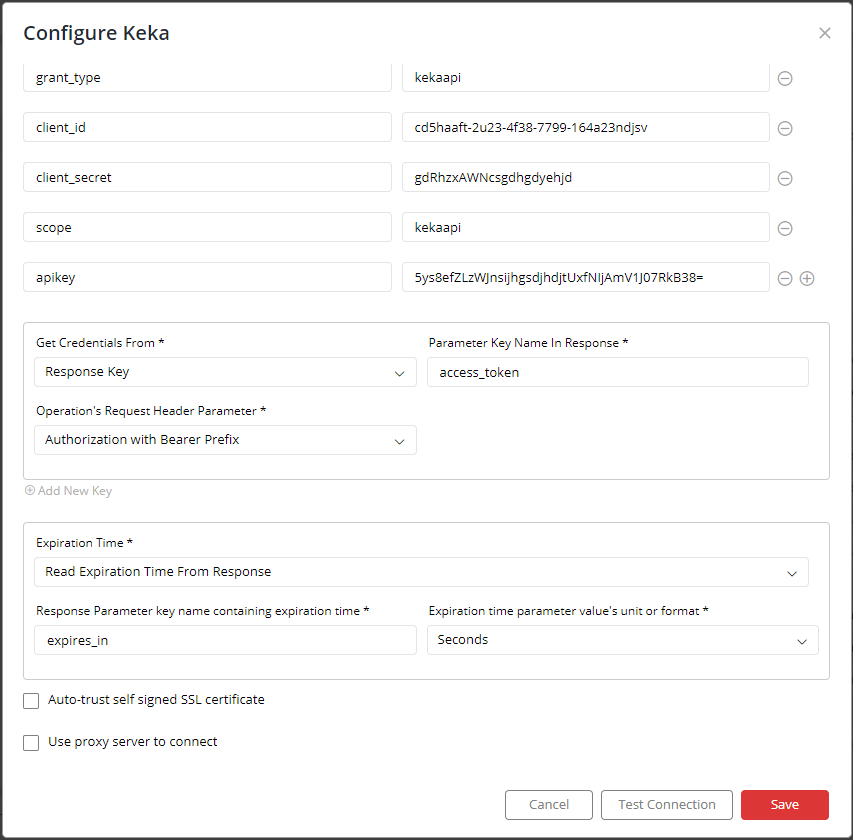
Task: Open the Get Credentials From dropdown
Action: point(225,372)
